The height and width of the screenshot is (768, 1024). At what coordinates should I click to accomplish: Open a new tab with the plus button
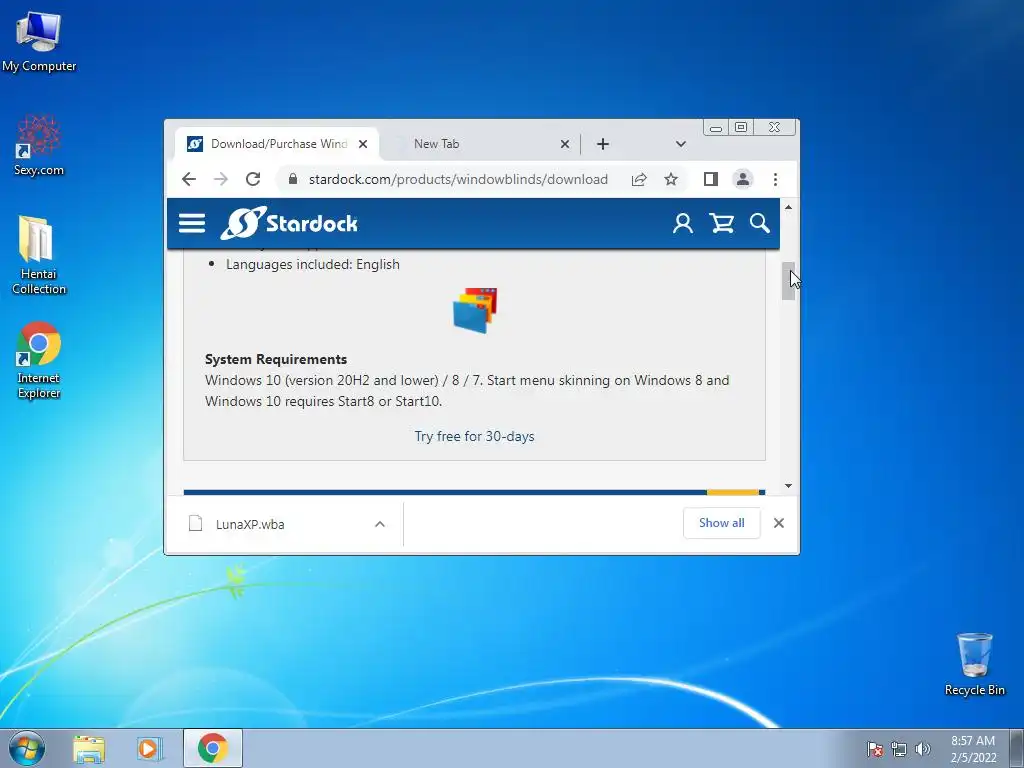pyautogui.click(x=603, y=144)
